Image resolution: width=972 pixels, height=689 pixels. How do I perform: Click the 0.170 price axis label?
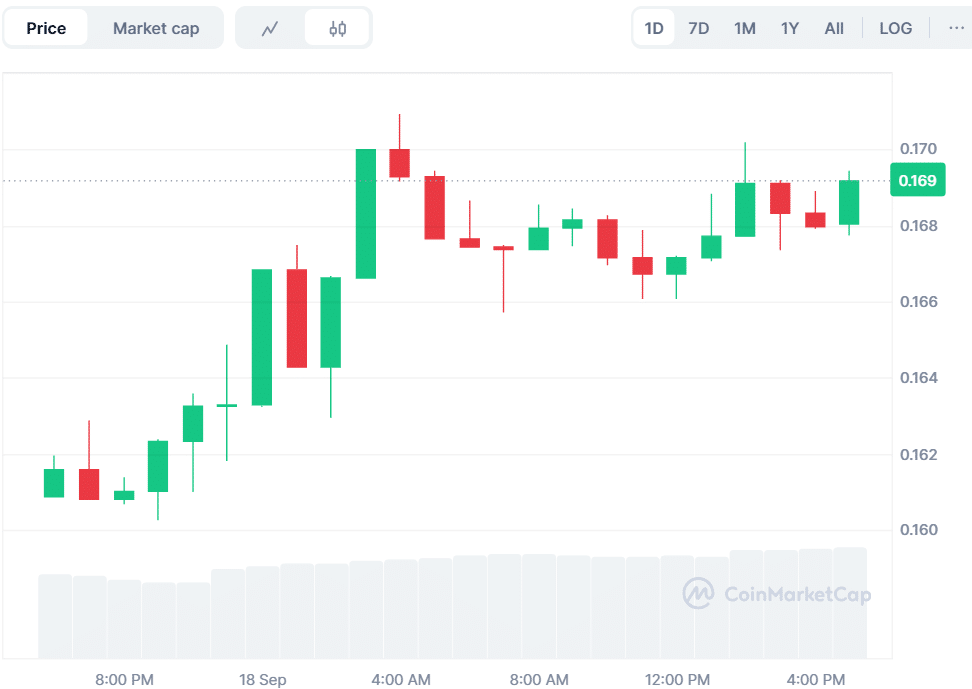(x=918, y=149)
